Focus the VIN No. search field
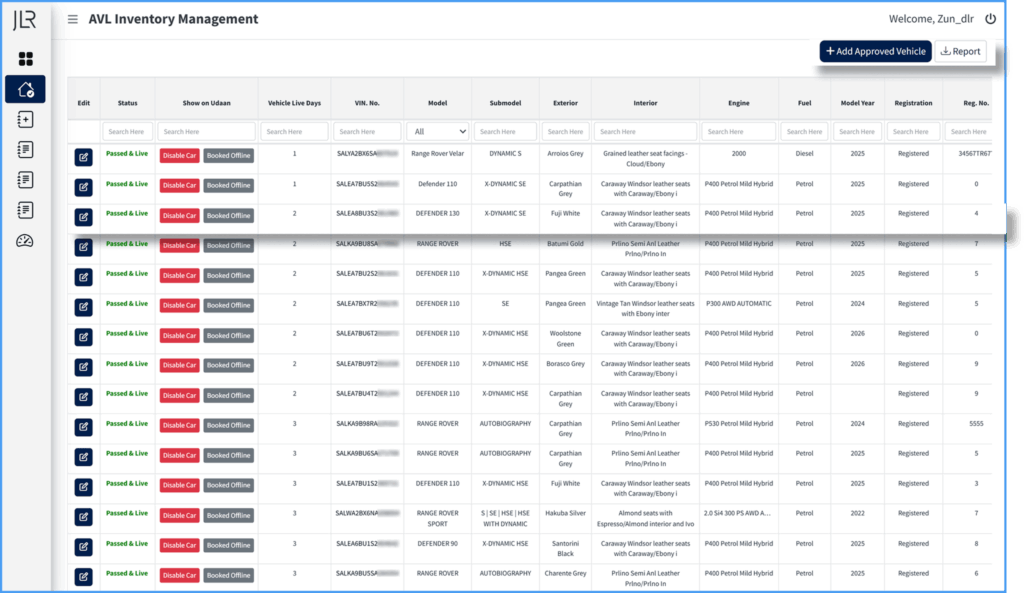 (367, 131)
